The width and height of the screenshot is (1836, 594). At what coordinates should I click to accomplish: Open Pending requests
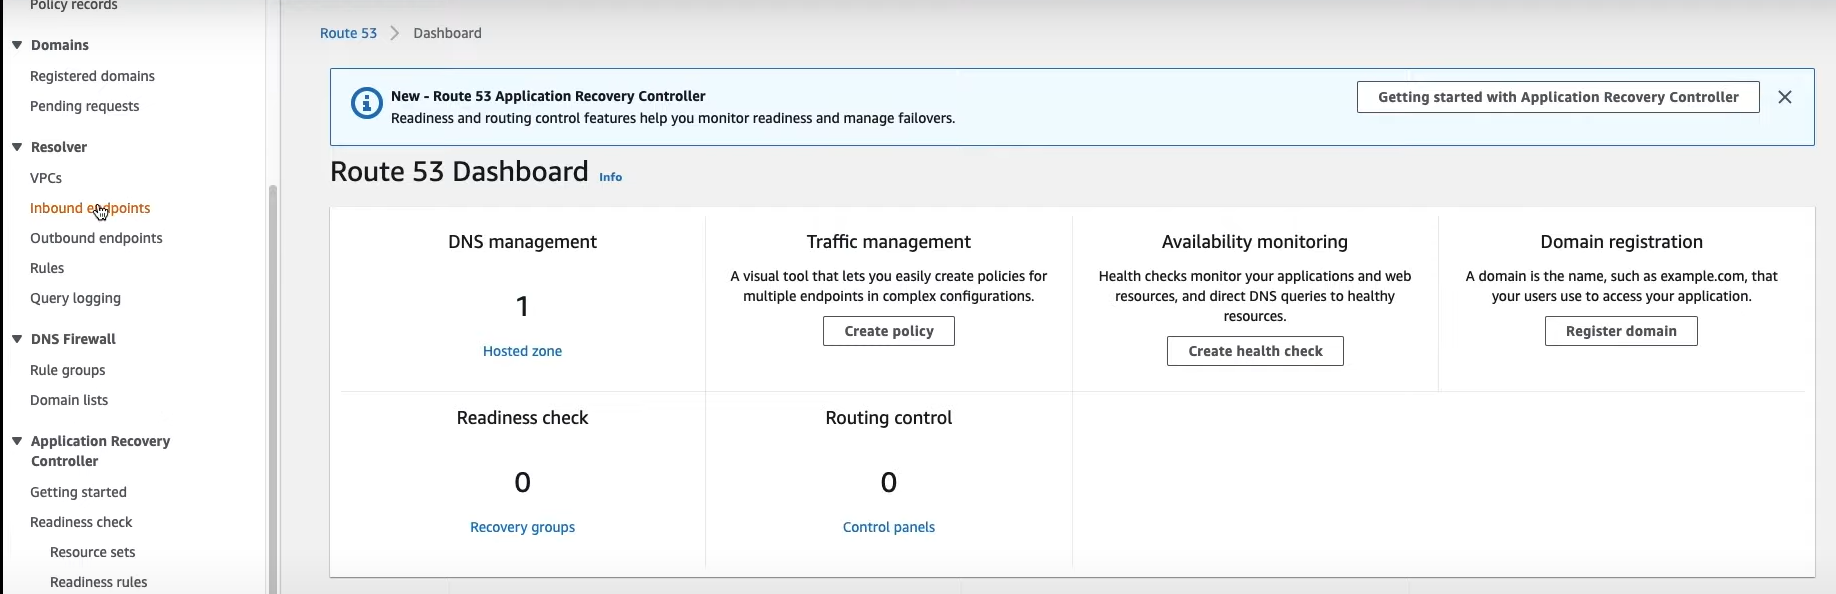click(x=84, y=106)
